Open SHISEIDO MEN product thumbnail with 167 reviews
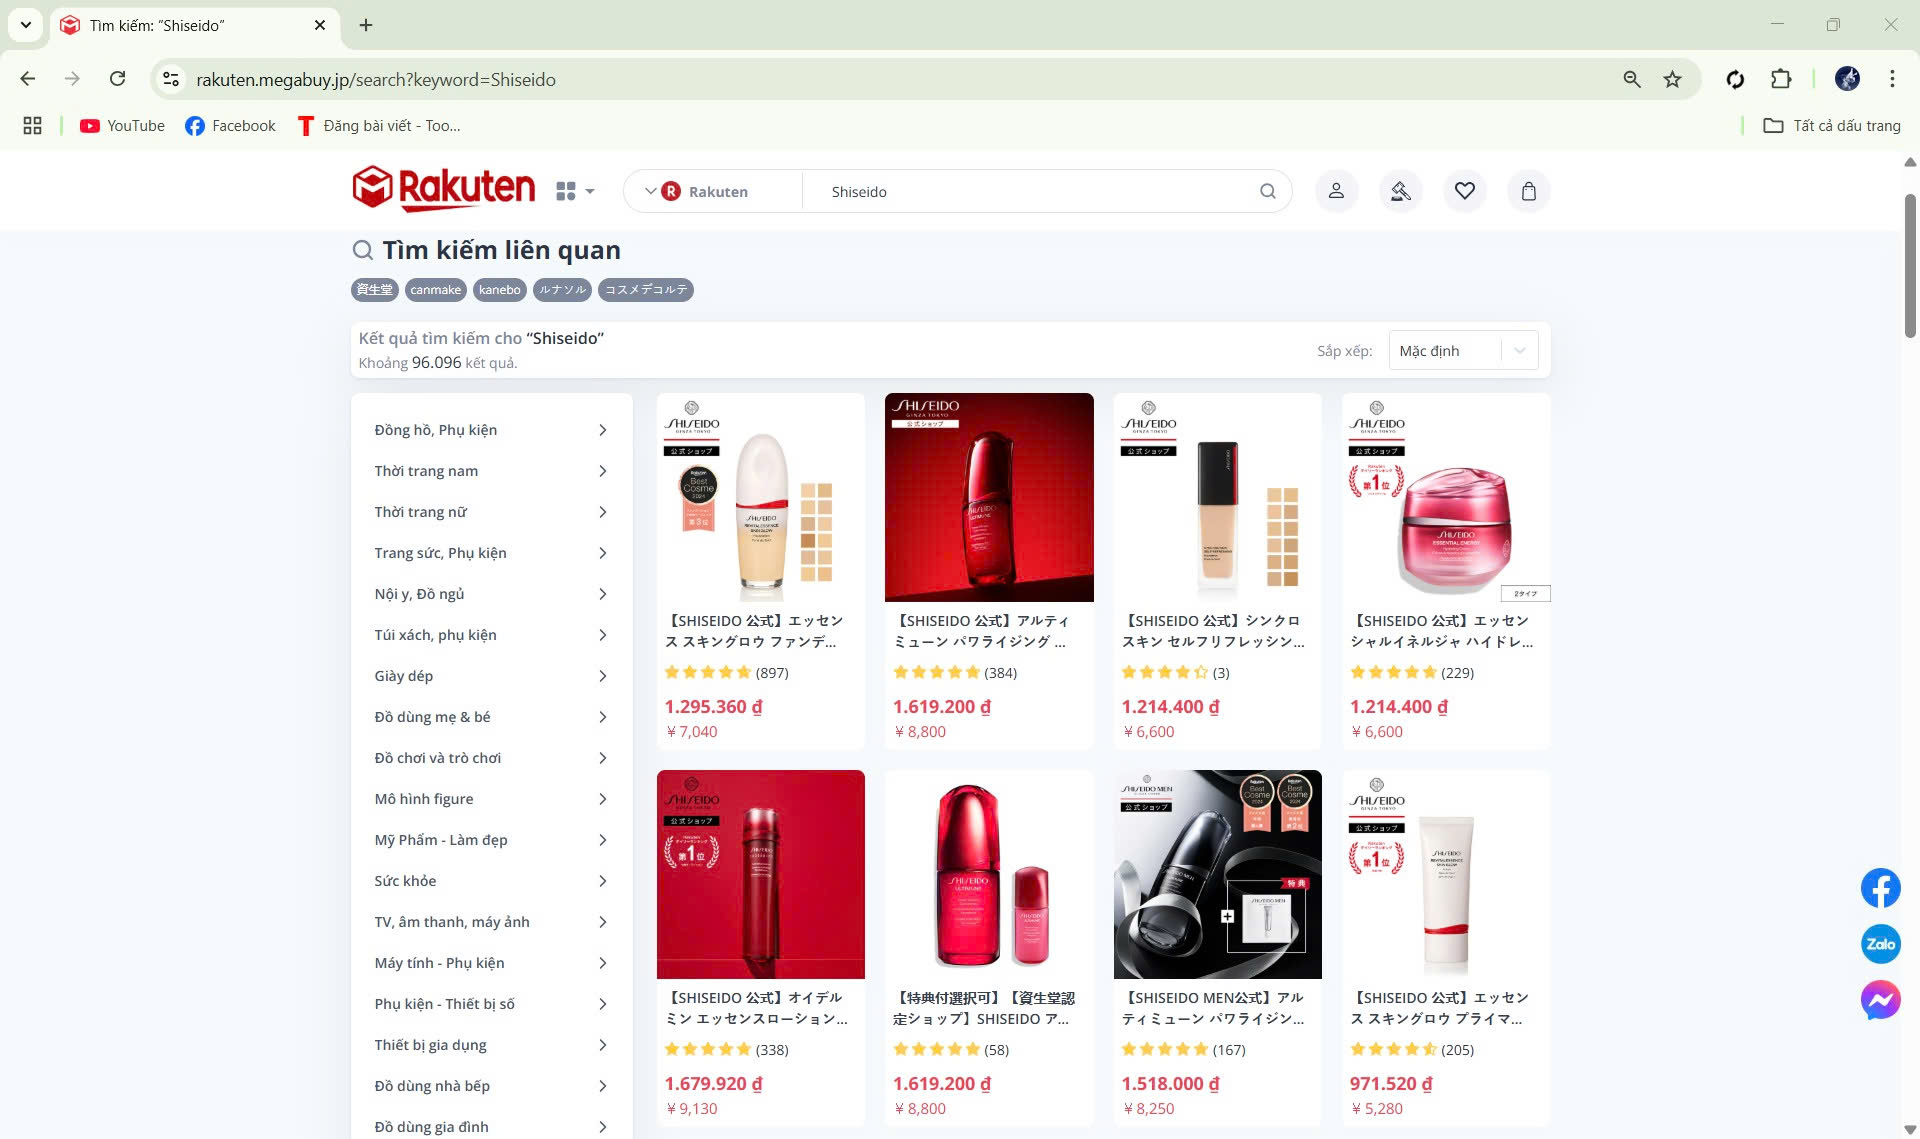Viewport: 1920px width, 1139px height. pos(1218,874)
